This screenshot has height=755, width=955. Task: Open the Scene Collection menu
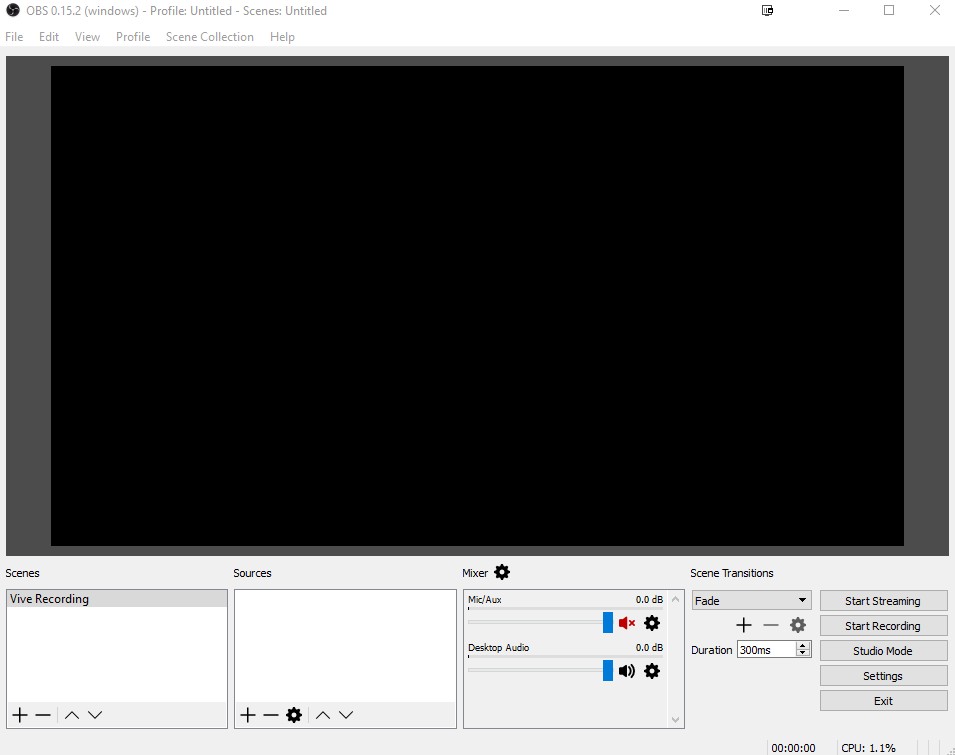tap(210, 37)
